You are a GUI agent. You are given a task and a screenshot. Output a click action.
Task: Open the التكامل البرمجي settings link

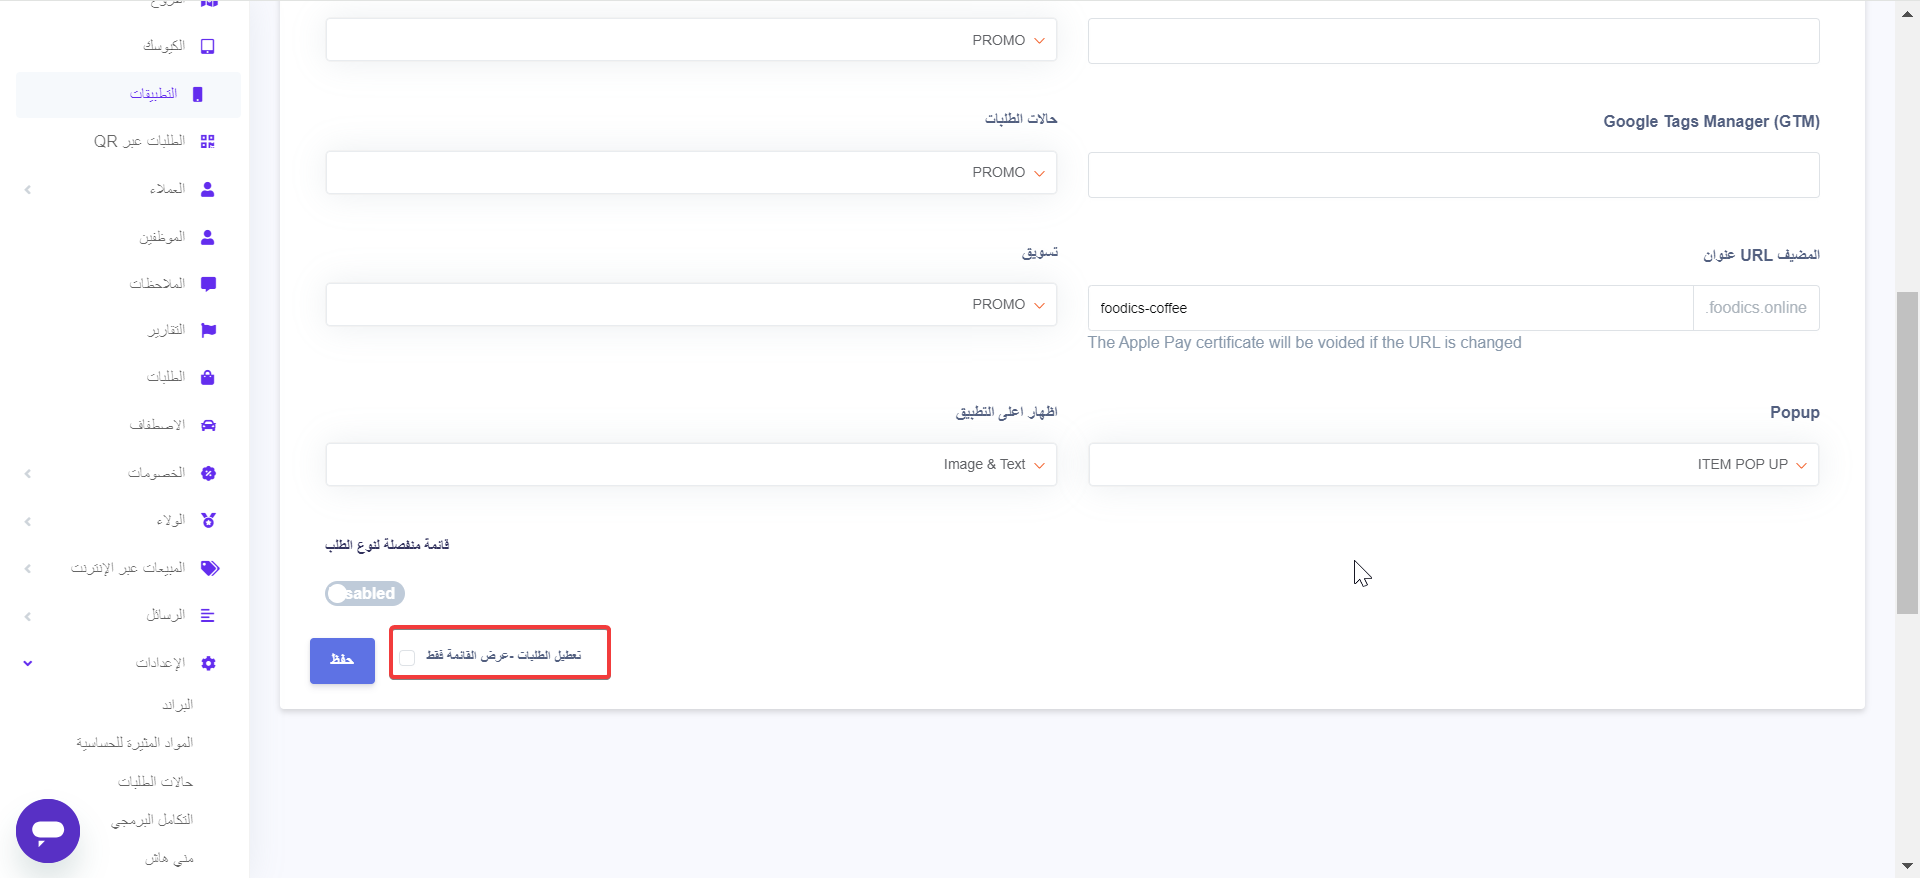point(152,819)
